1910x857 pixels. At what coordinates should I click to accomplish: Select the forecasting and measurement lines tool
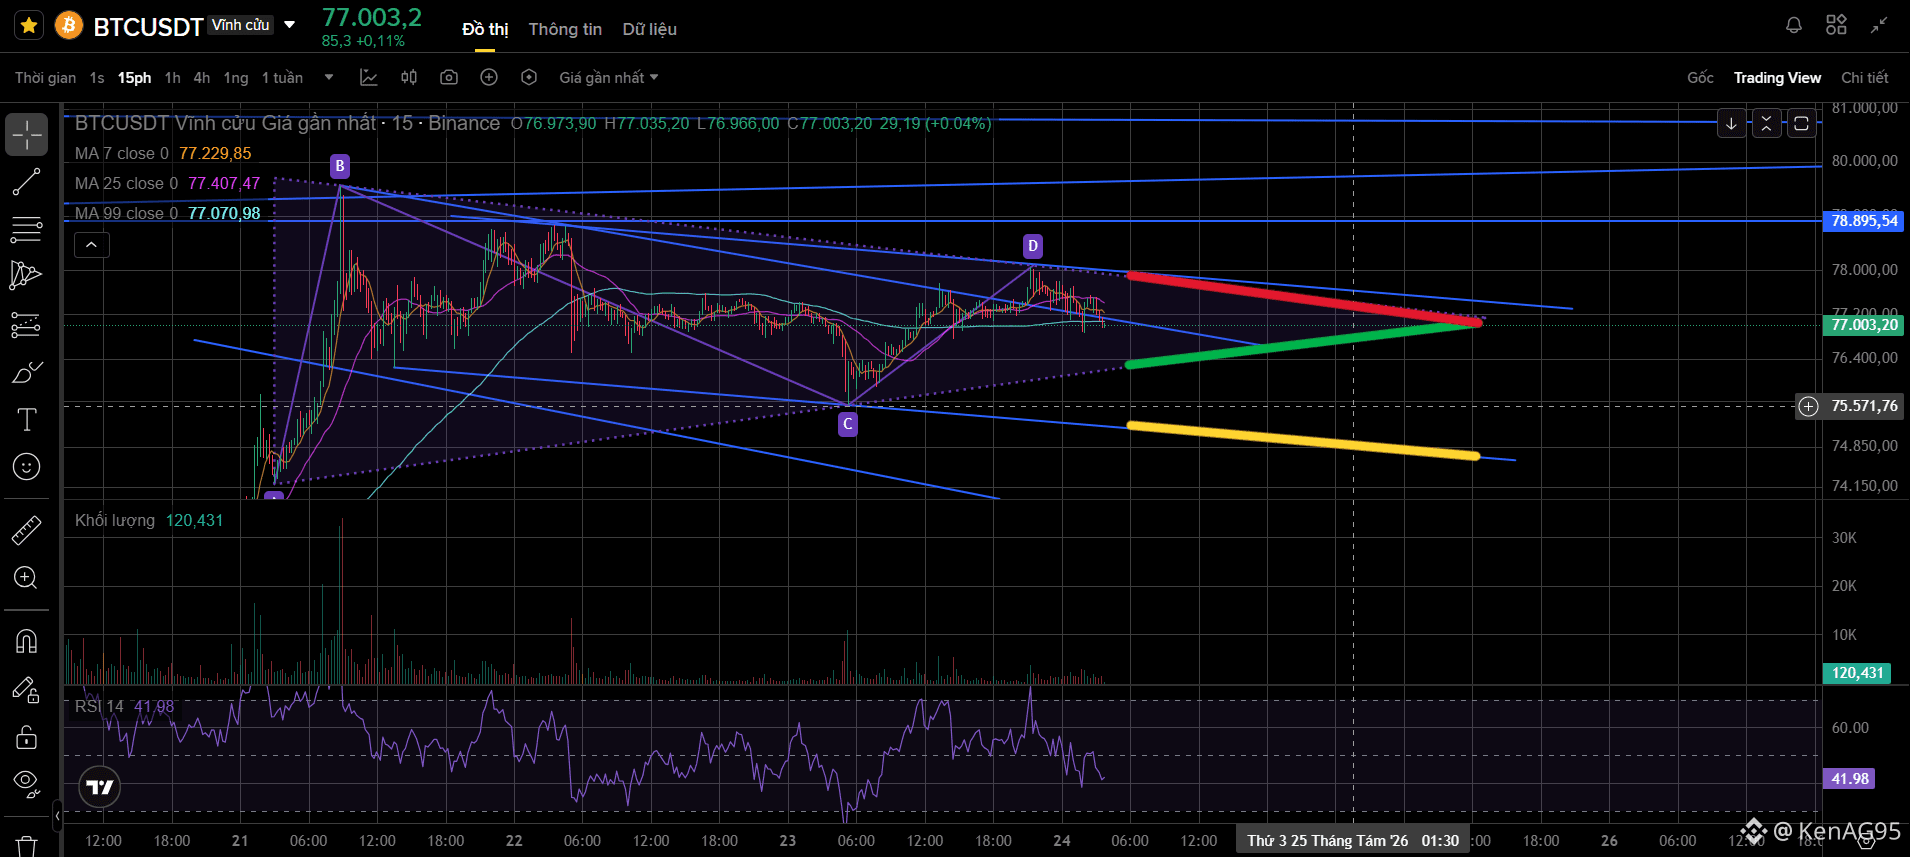(x=27, y=325)
